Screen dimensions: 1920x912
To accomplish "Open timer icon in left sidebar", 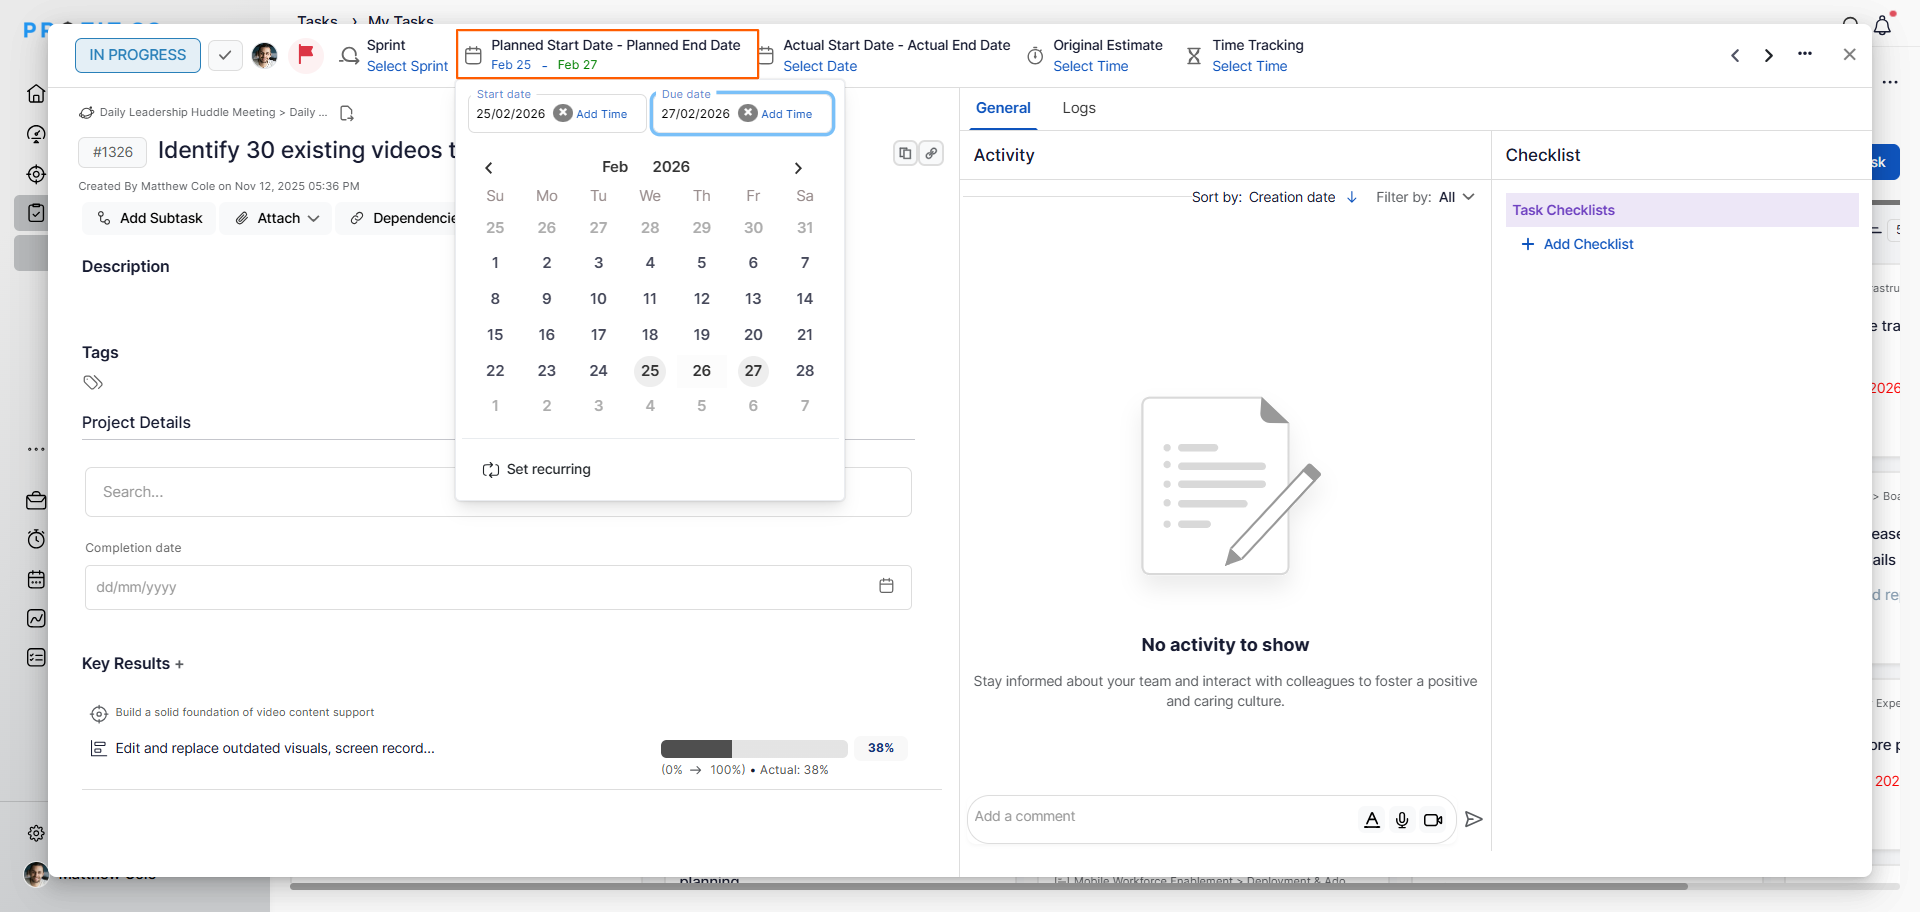I will click(36, 539).
